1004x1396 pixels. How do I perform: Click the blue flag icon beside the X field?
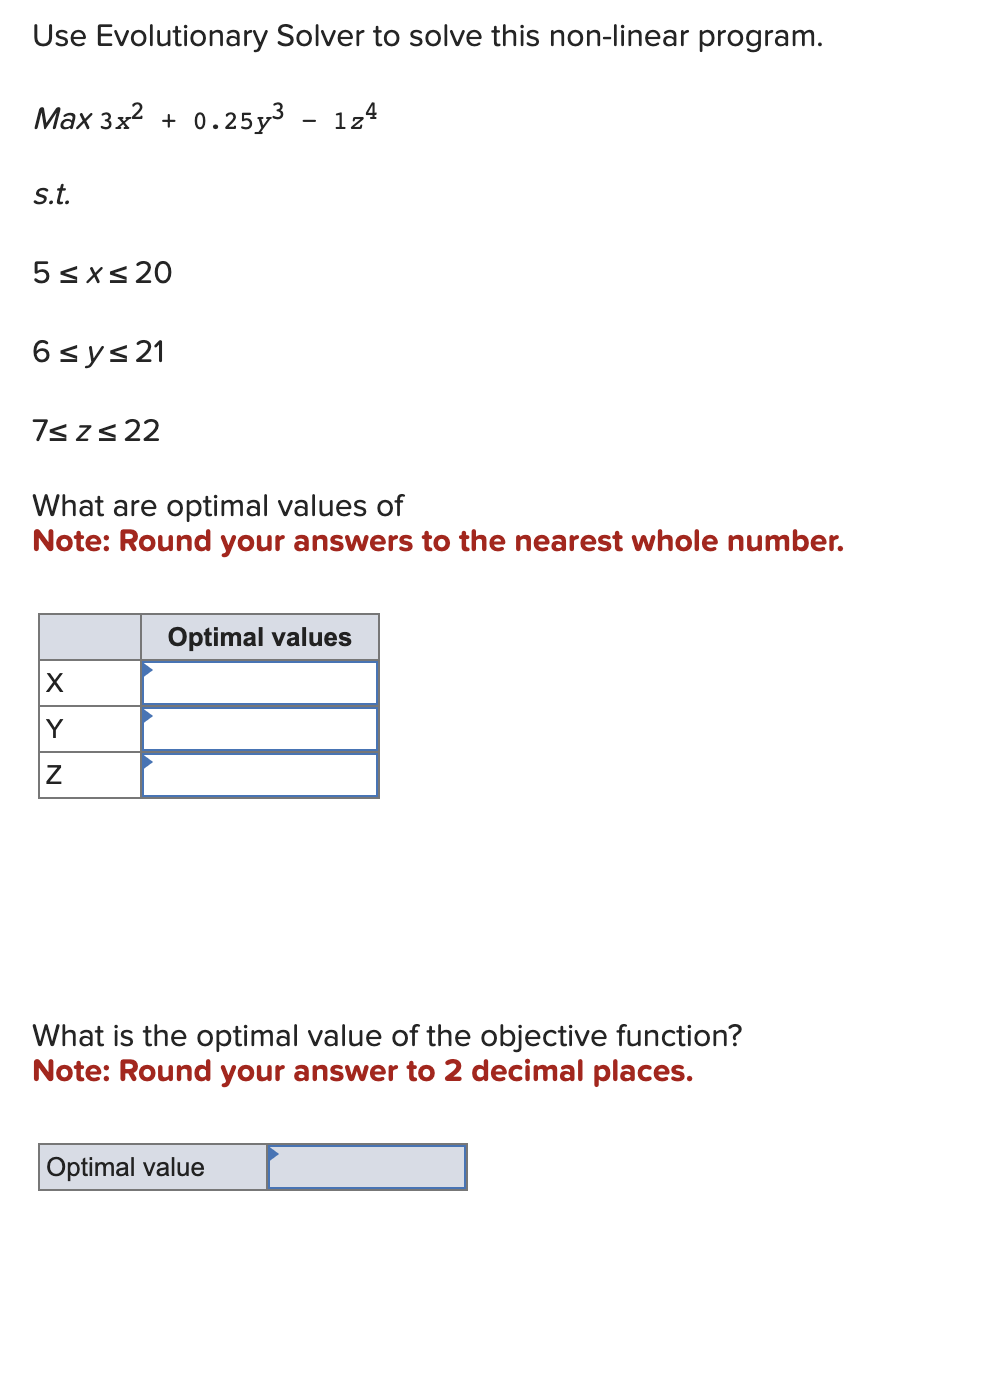(x=148, y=670)
